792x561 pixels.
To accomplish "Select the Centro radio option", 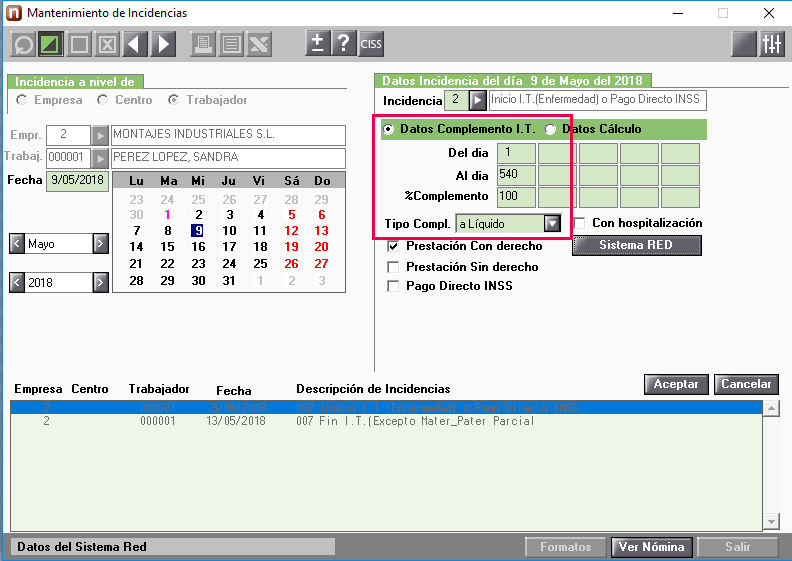I will tap(103, 100).
